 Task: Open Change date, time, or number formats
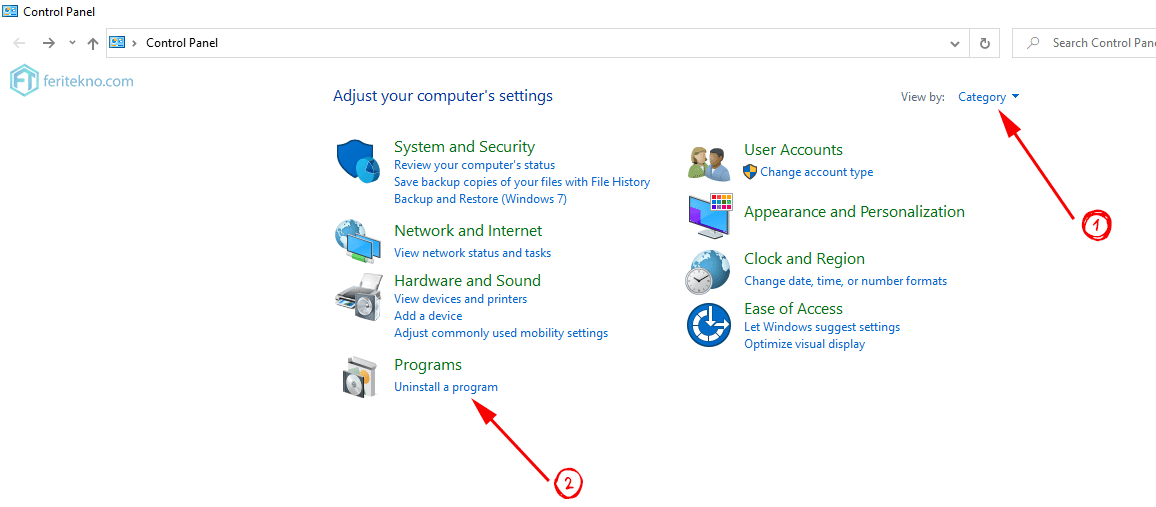tap(846, 281)
